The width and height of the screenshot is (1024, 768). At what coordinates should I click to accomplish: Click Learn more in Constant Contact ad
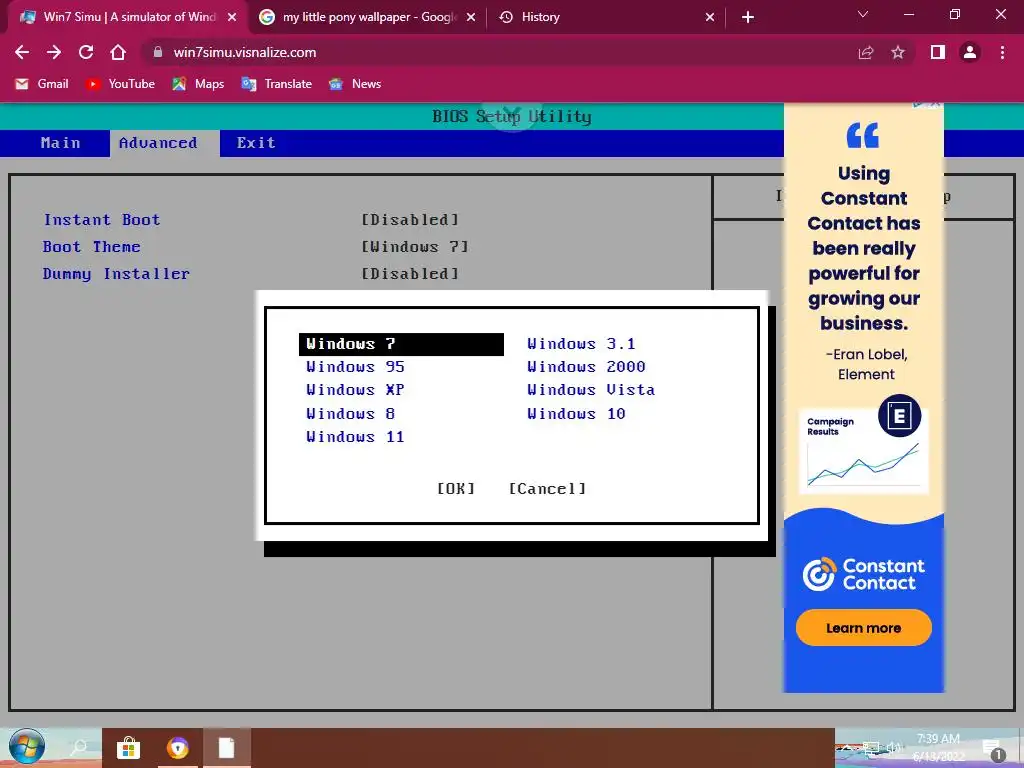(863, 628)
